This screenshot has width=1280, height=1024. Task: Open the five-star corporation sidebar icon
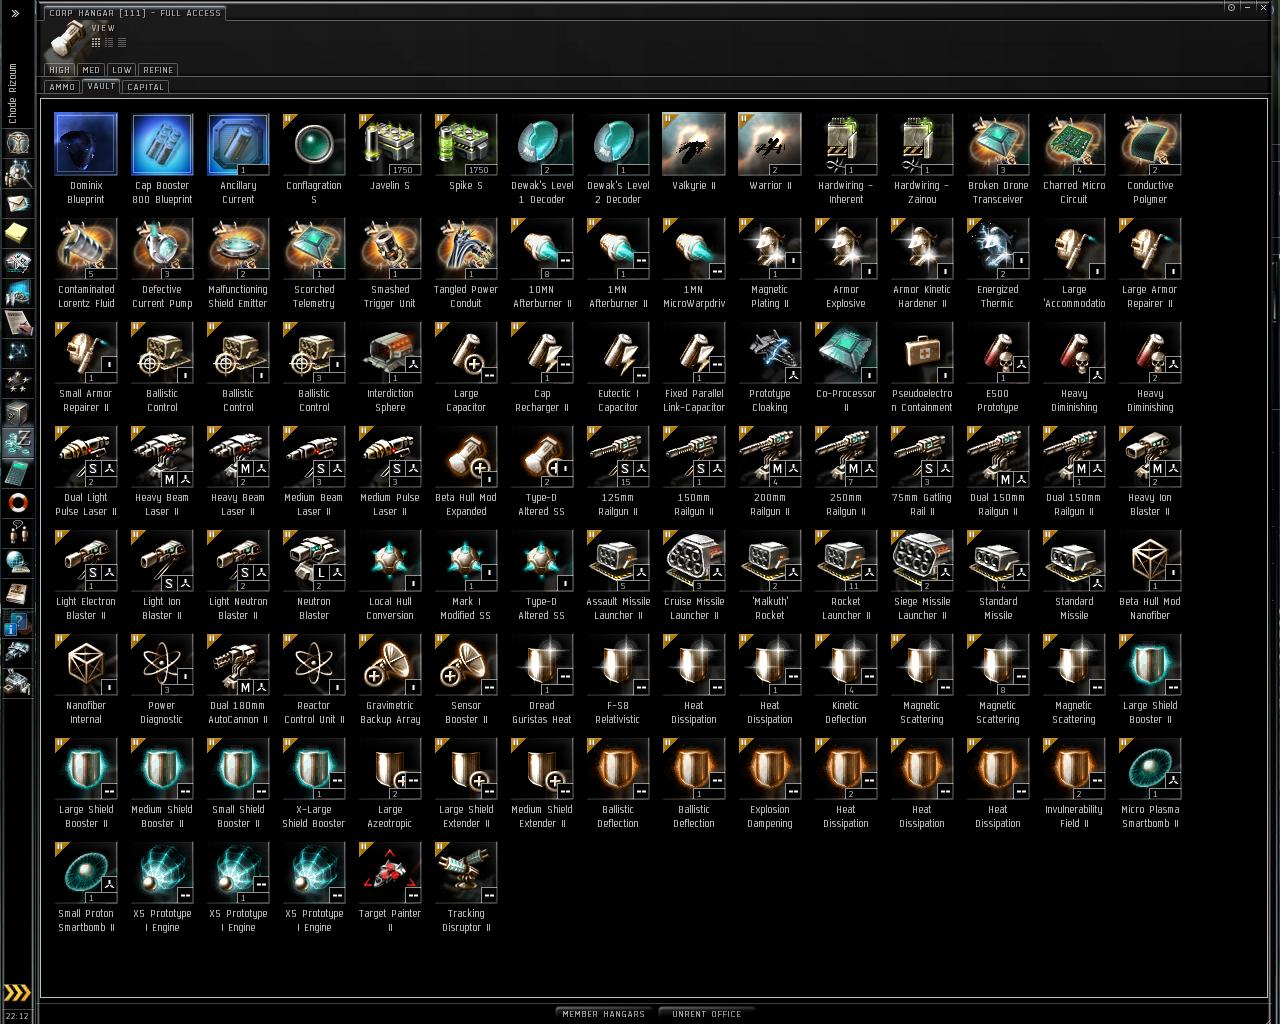17,382
